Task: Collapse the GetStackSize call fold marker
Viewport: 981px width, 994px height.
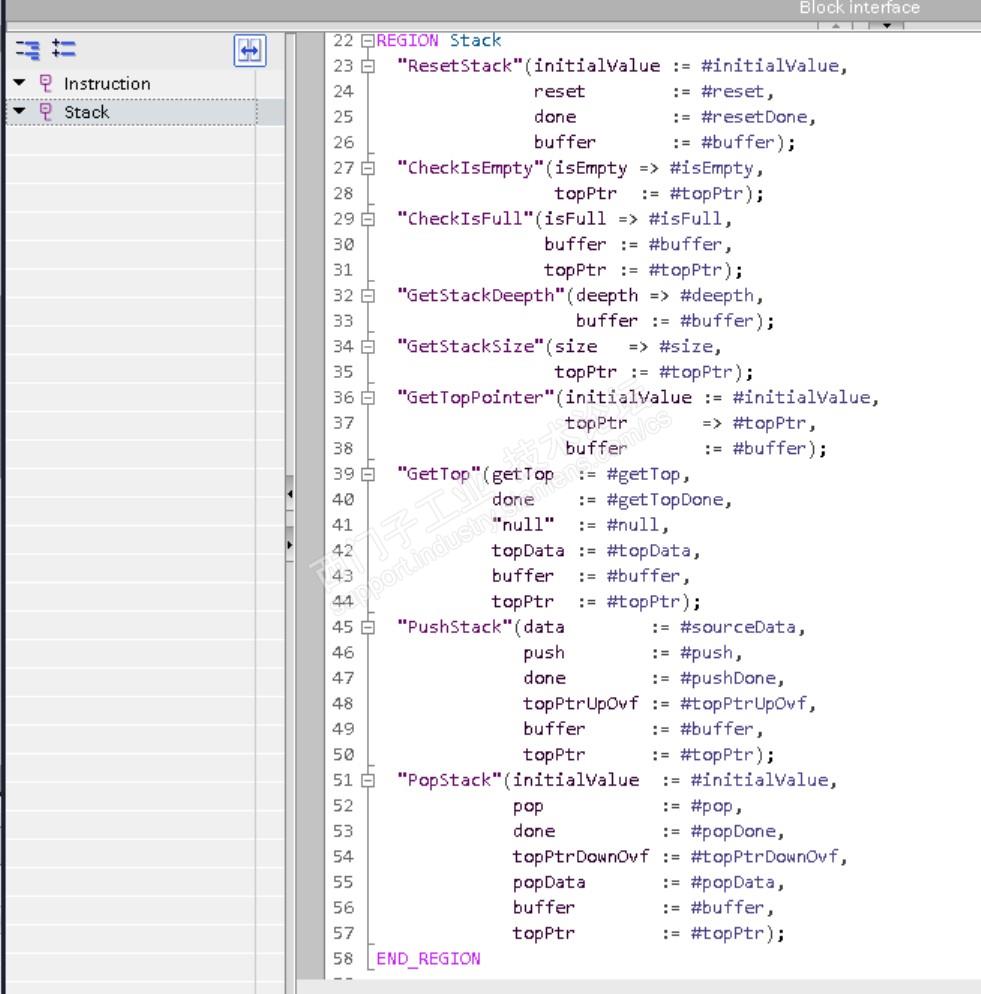Action: pyautogui.click(x=368, y=347)
